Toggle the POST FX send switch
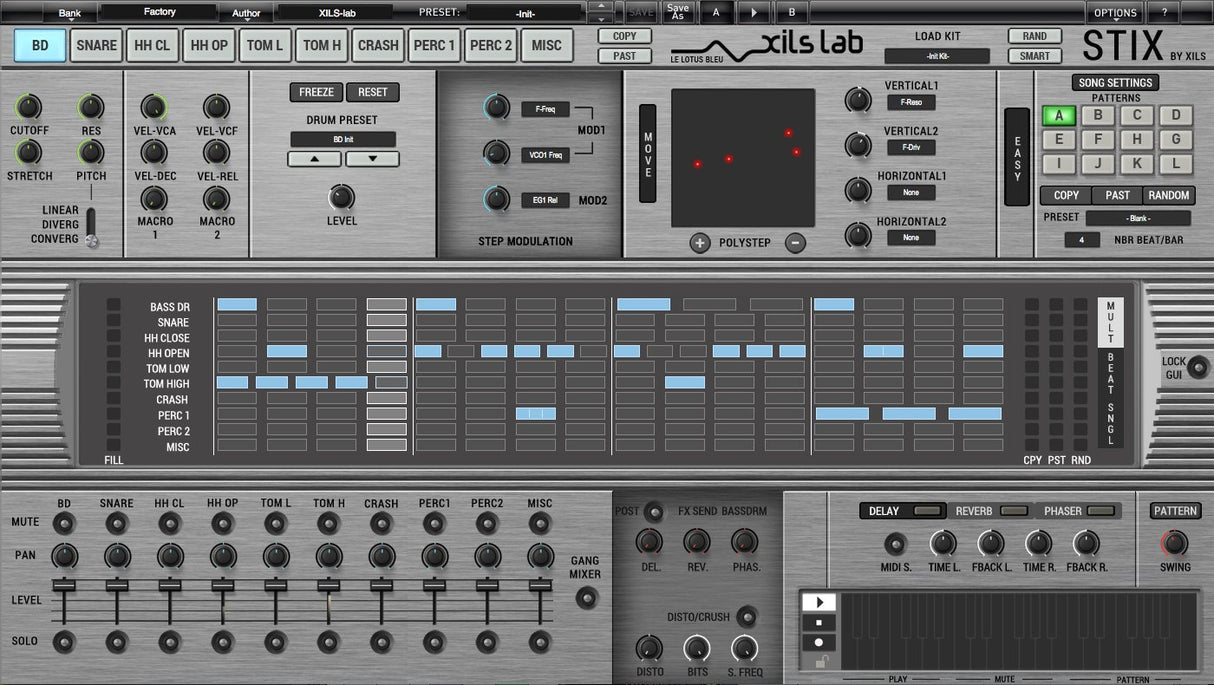 click(x=654, y=512)
